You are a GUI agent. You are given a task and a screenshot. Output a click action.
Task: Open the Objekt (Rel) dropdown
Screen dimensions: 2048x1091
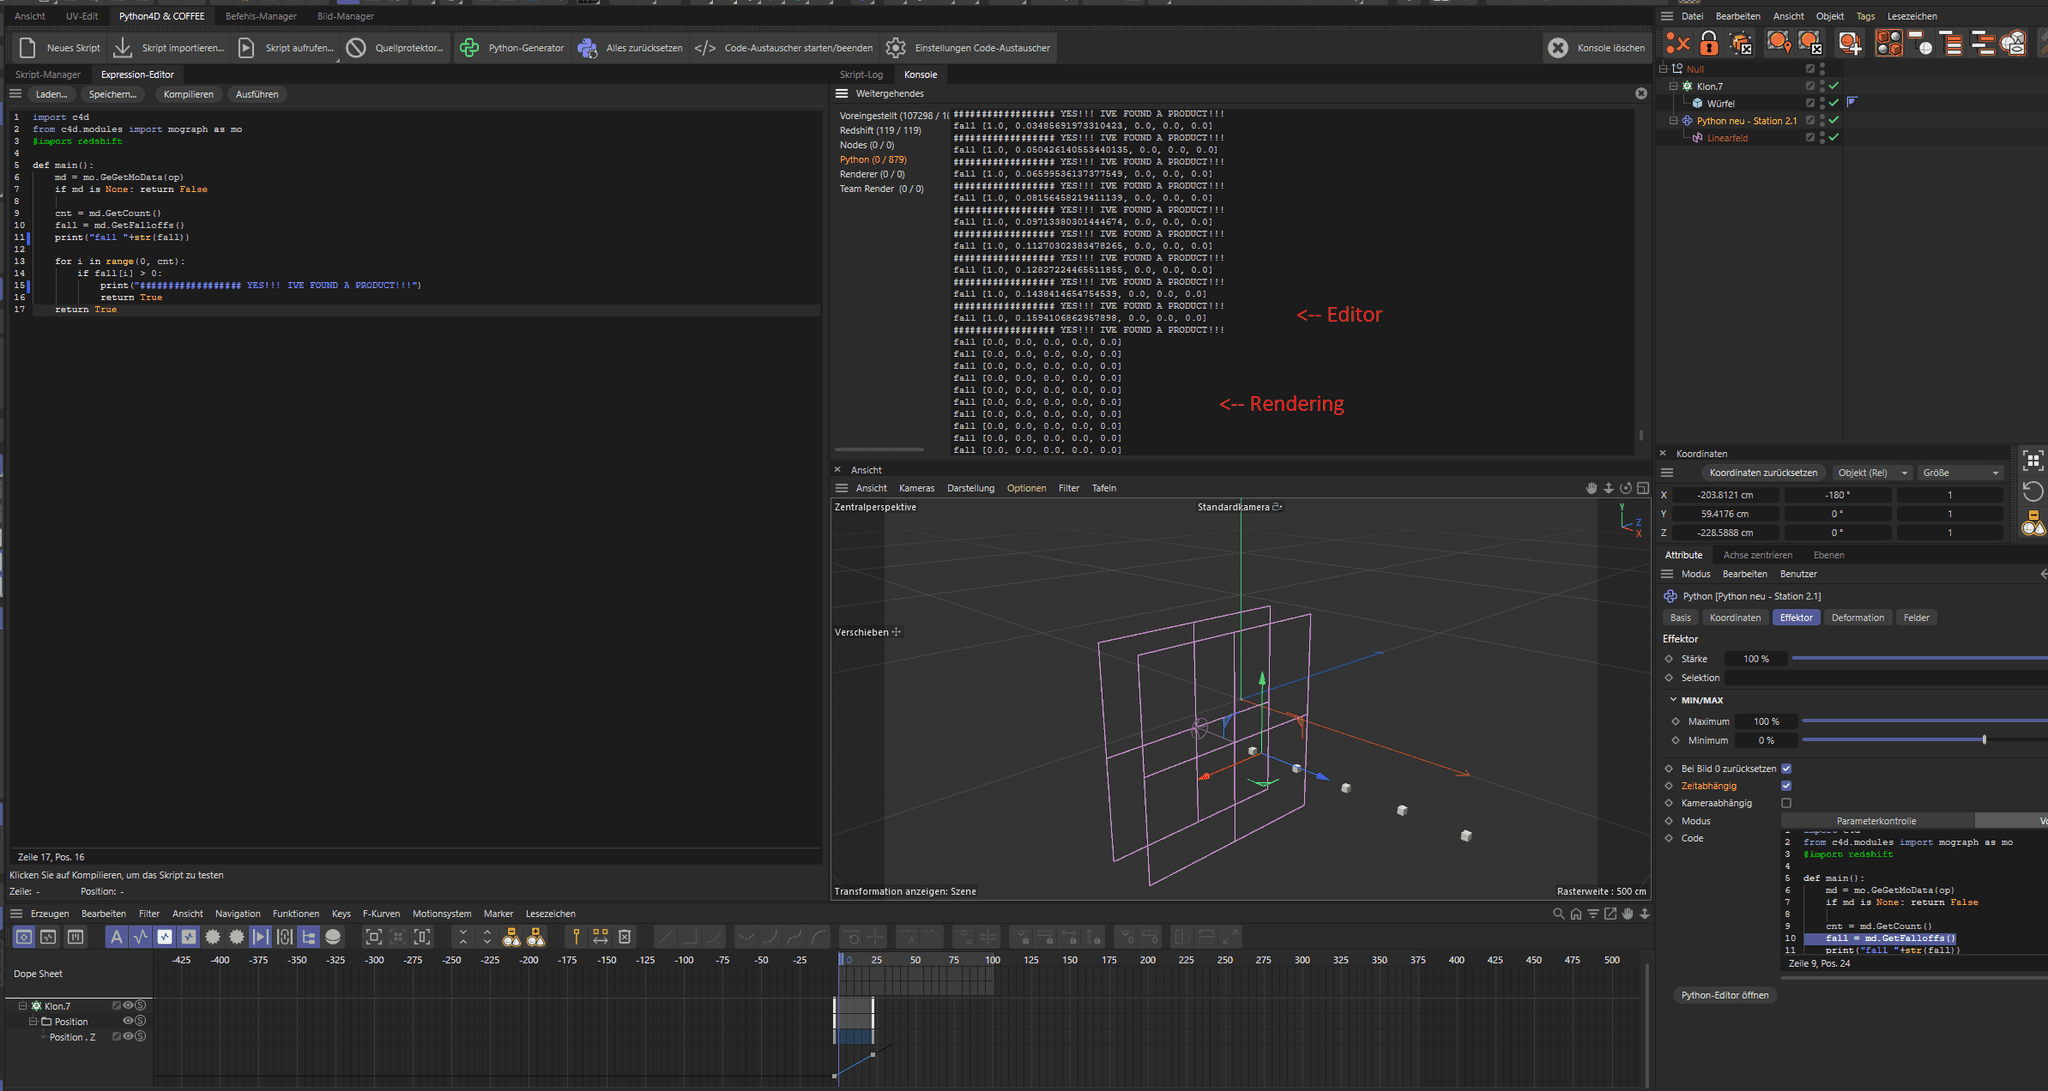click(1872, 473)
